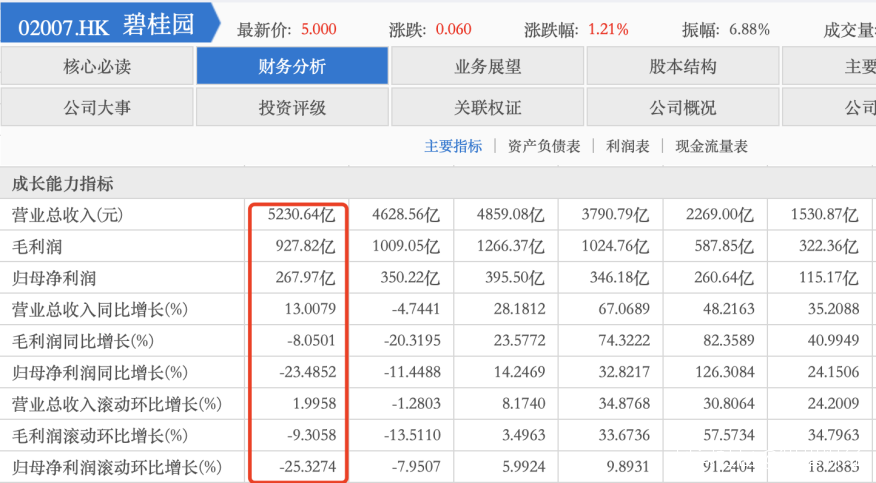Select the 毛利润同比增长(%) row label
Image resolution: width=876 pixels, height=483 pixels.
point(83,341)
